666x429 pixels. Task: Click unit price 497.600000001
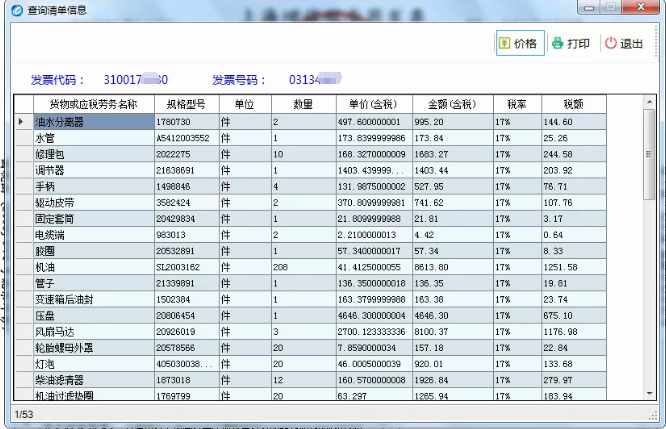(374, 122)
